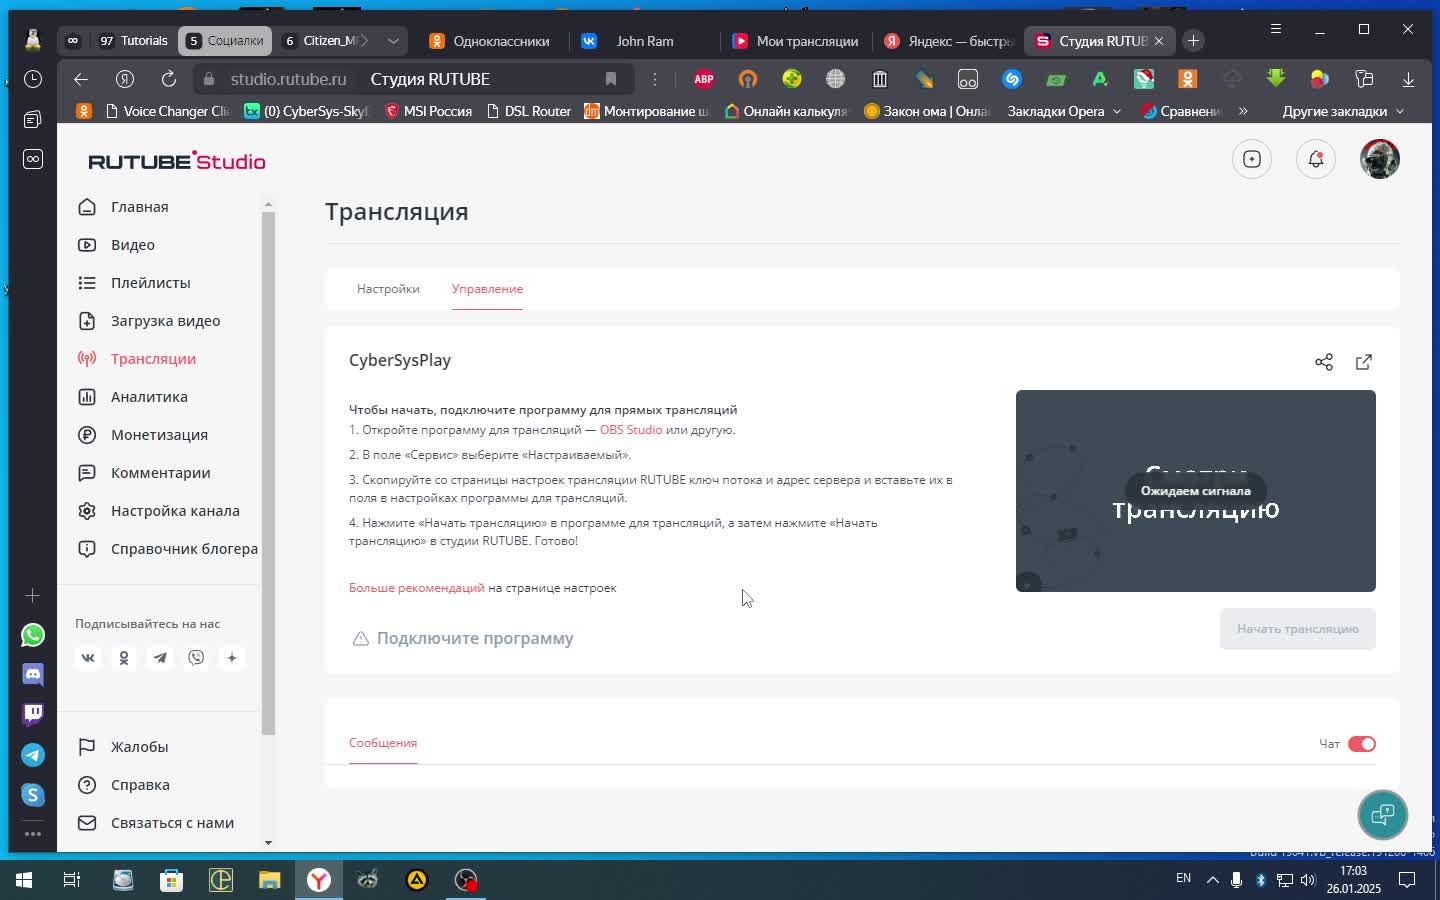Open Загрузка видео page
Image resolution: width=1440 pixels, height=900 pixels.
coord(149,321)
